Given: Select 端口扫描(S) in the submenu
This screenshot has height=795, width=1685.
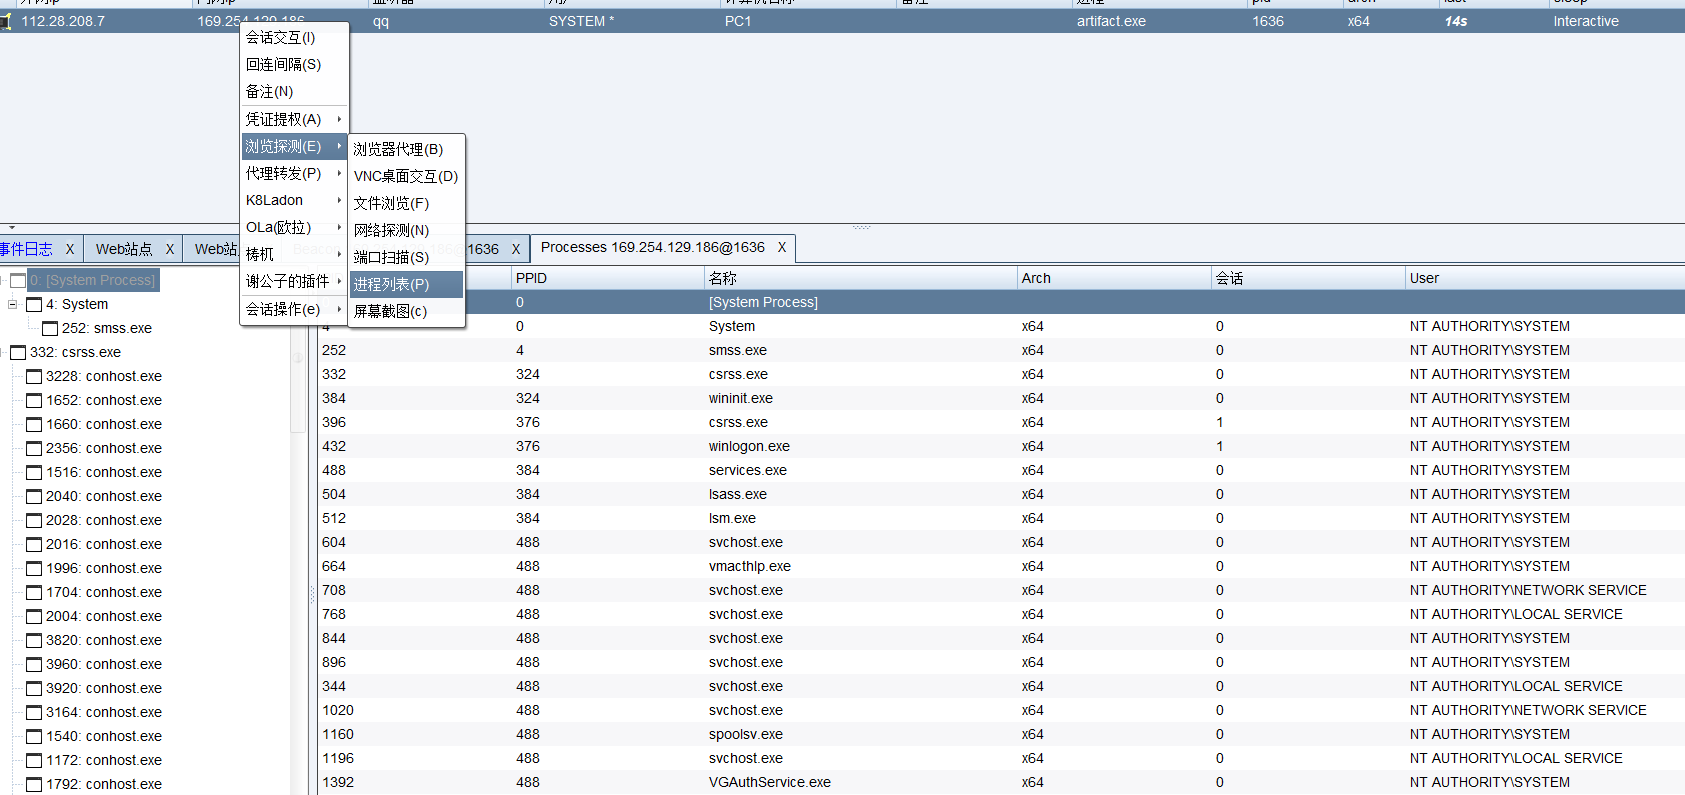Looking at the screenshot, I should pos(406,257).
